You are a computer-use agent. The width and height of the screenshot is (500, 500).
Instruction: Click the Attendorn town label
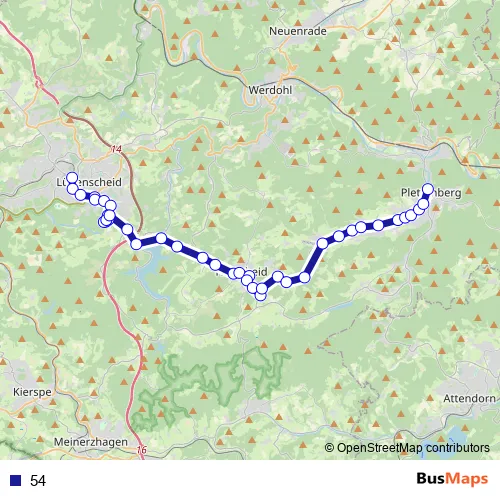(469, 398)
